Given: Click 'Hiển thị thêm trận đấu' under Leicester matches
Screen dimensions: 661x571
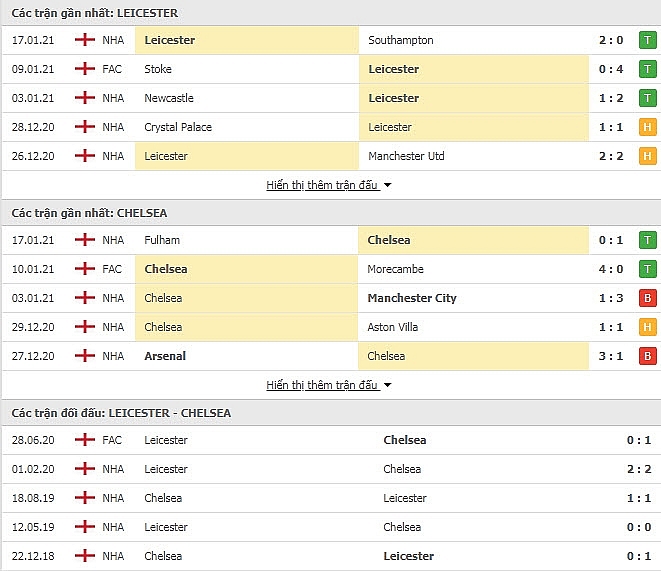Looking at the screenshot, I should click(322, 185).
